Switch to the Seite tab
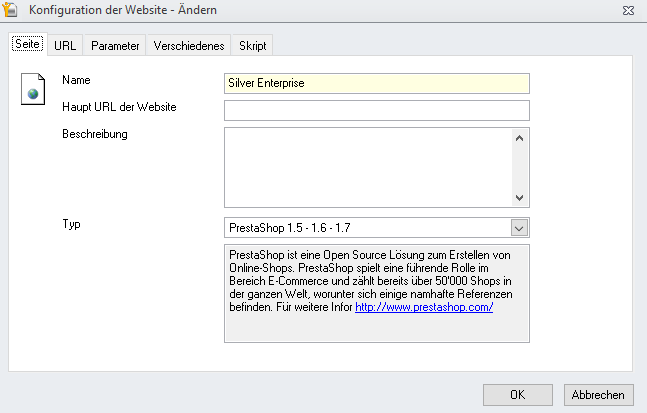Image resolution: width=647 pixels, height=413 pixels. point(28,44)
